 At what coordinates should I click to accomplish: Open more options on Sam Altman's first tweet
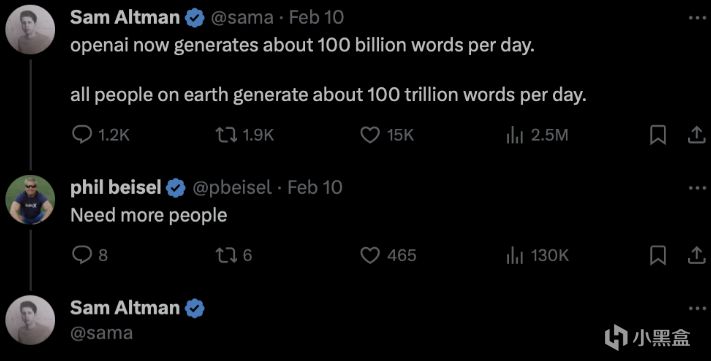tap(697, 18)
